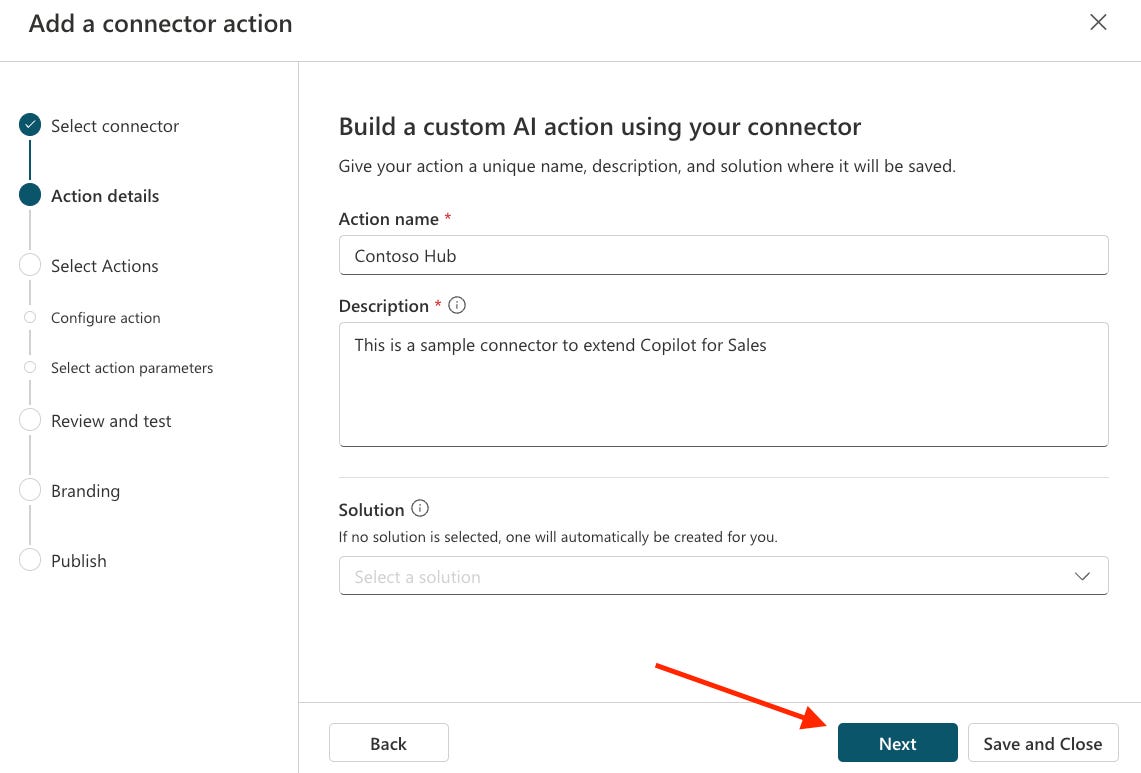The width and height of the screenshot is (1141, 773).
Task: Click the Select connector checkmark circle
Action: (x=30, y=125)
